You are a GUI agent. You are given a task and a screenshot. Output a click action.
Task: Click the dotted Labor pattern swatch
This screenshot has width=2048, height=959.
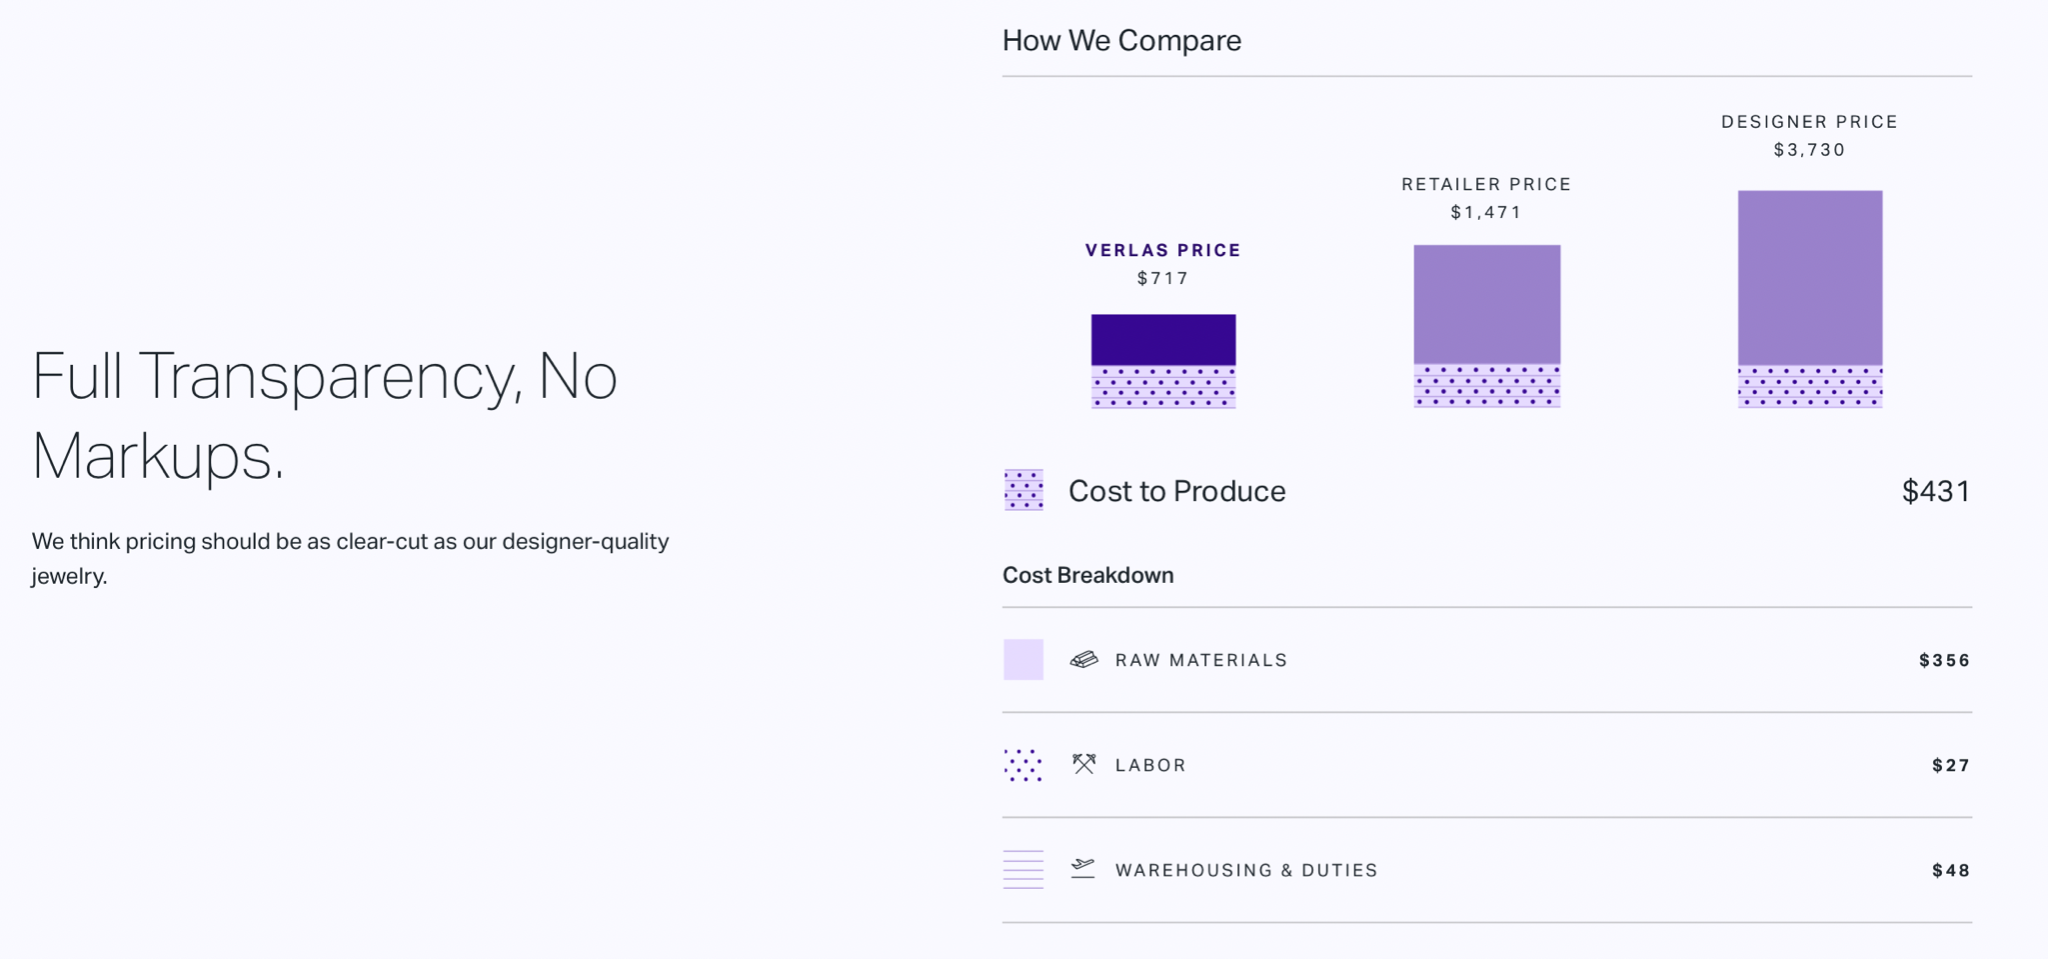1023,765
